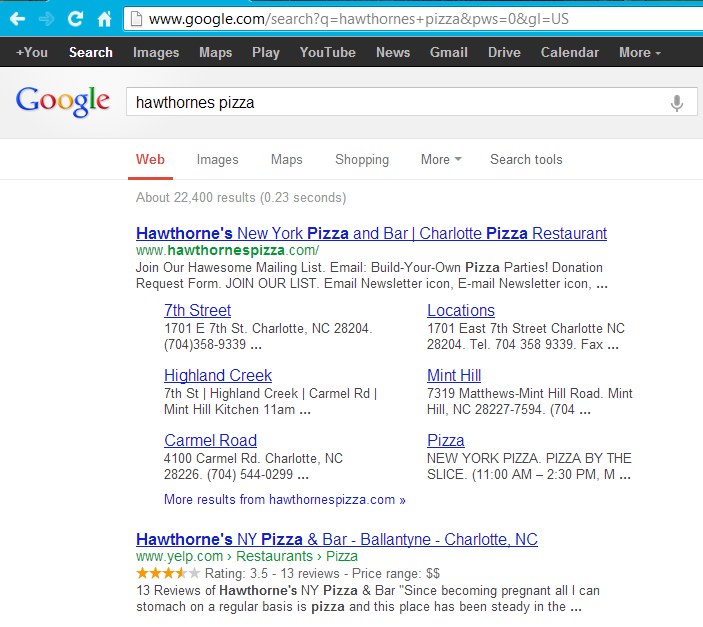Click the page icon in the address bar

[136, 19]
